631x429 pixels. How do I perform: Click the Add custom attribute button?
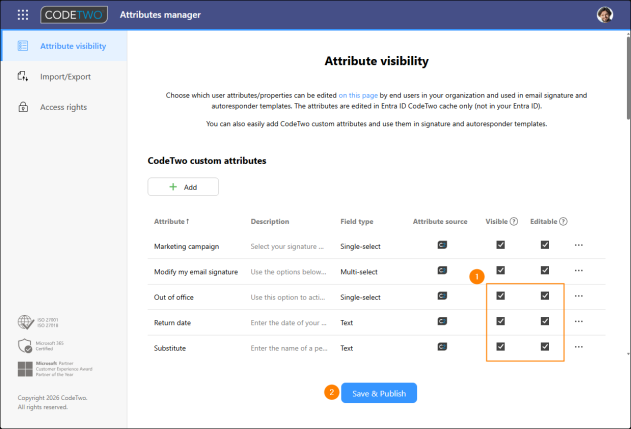[183, 187]
